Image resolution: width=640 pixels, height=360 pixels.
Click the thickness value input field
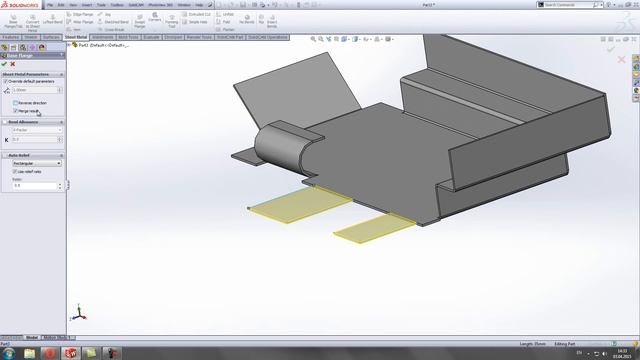click(35, 90)
